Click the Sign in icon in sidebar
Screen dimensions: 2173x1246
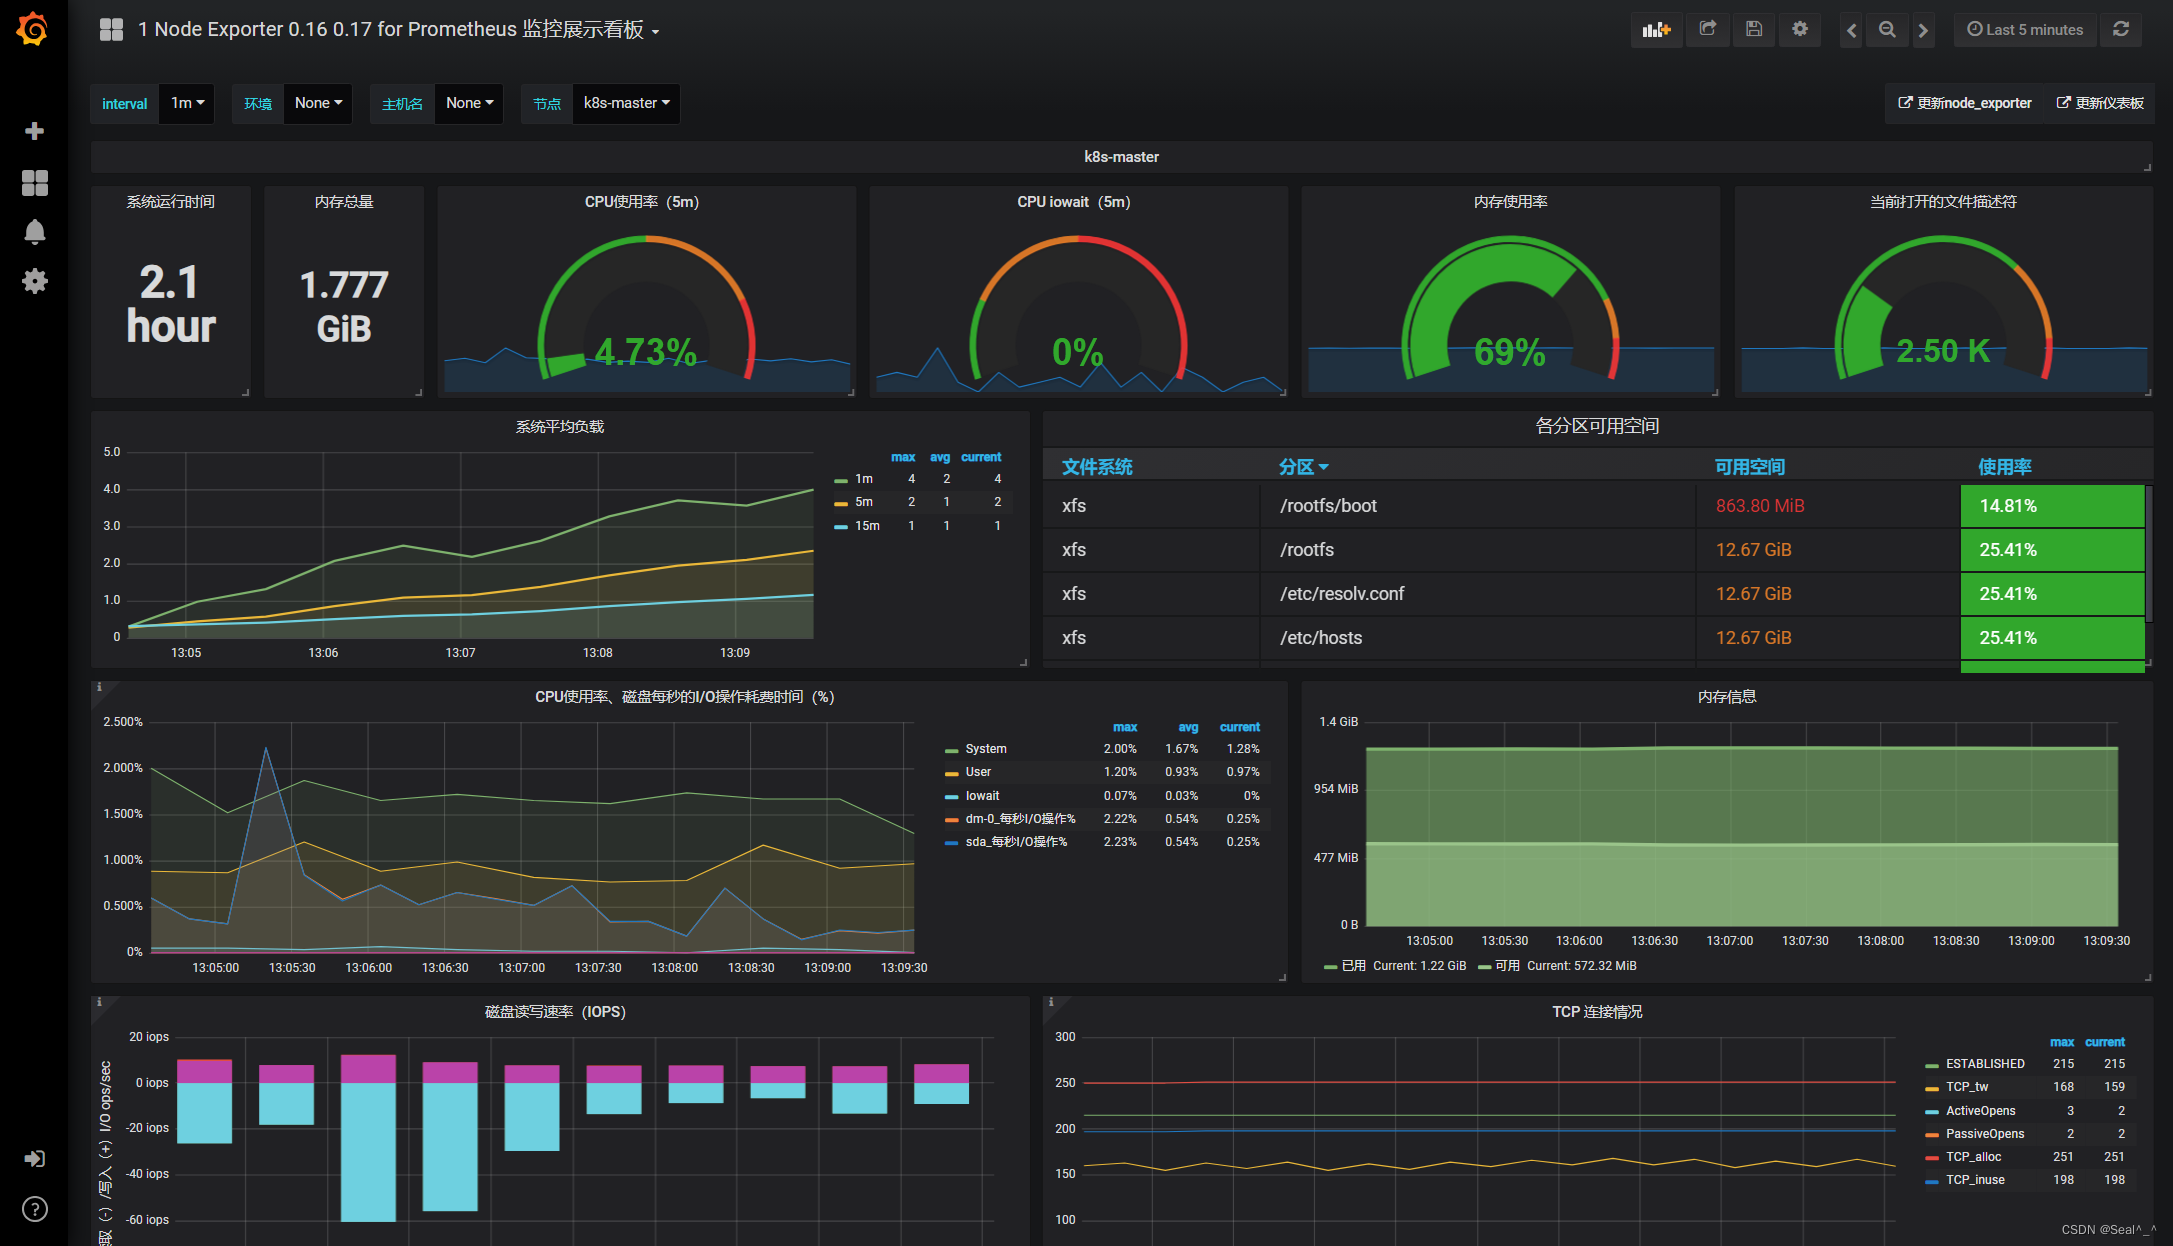(x=34, y=1158)
